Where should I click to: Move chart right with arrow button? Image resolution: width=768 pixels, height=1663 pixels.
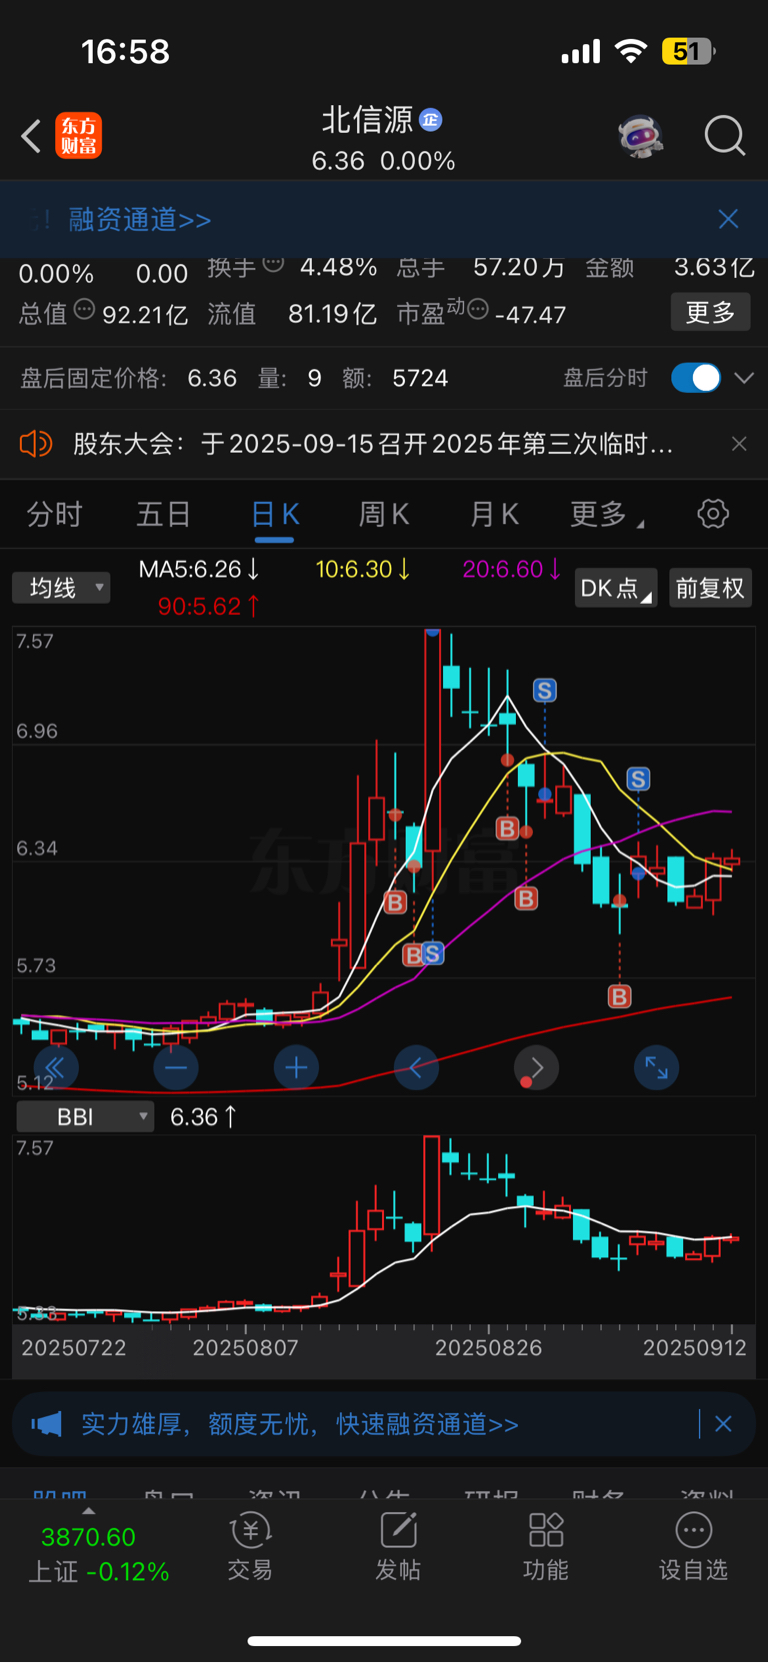point(536,1068)
